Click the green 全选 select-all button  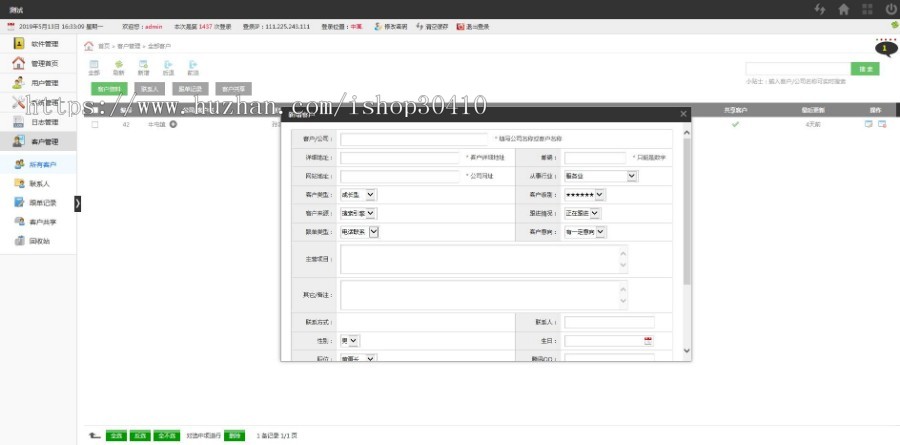[116, 436]
